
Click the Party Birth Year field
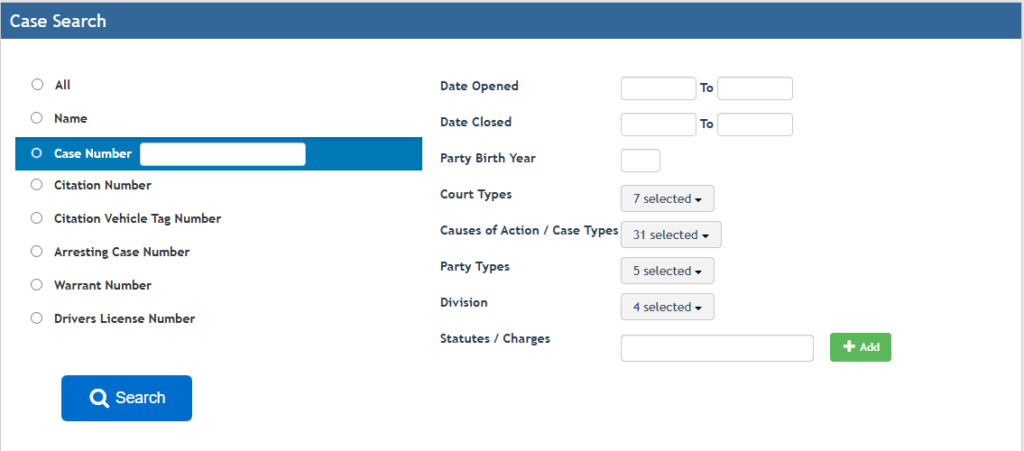tap(640, 160)
